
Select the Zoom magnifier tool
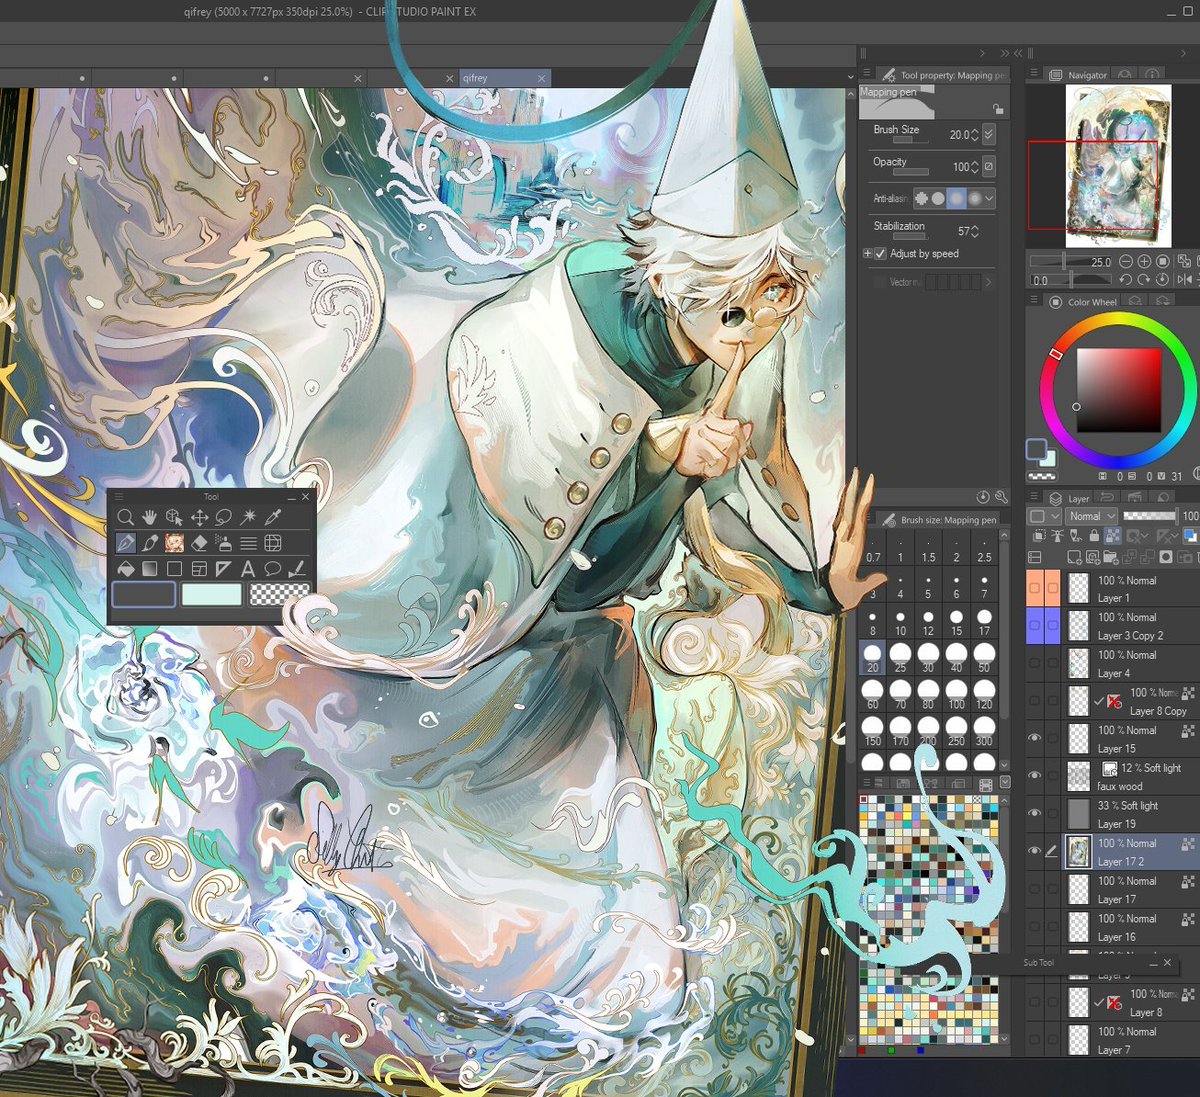coord(125,517)
